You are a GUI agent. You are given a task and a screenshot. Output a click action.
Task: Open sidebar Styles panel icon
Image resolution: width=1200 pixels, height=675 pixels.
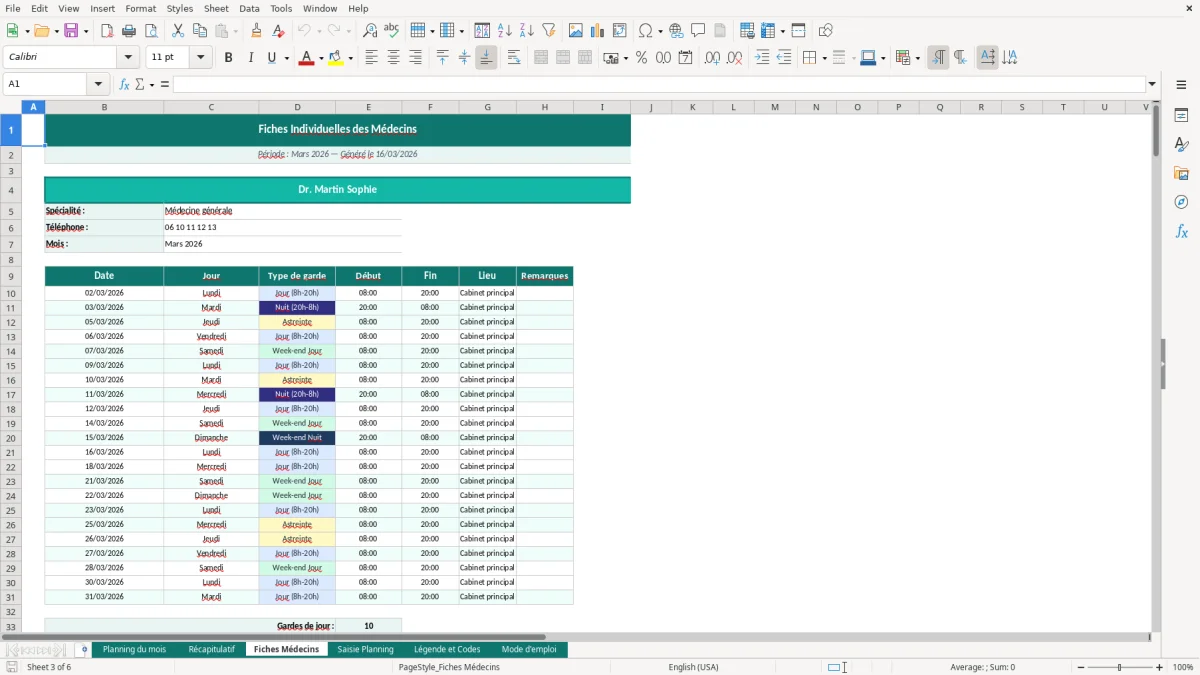(x=1181, y=144)
